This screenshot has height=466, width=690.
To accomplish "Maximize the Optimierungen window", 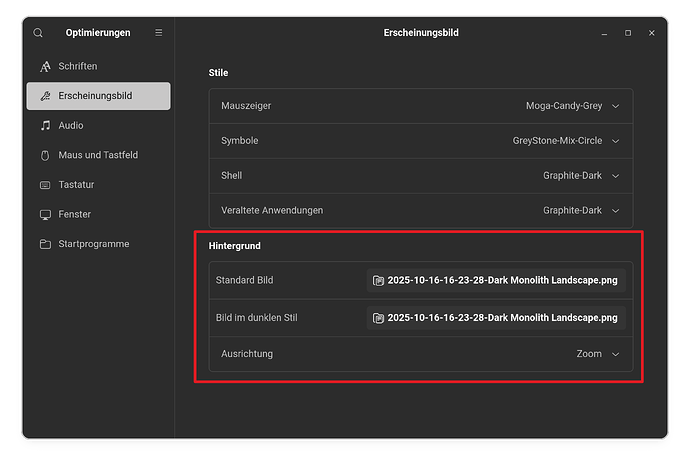I will [628, 33].
